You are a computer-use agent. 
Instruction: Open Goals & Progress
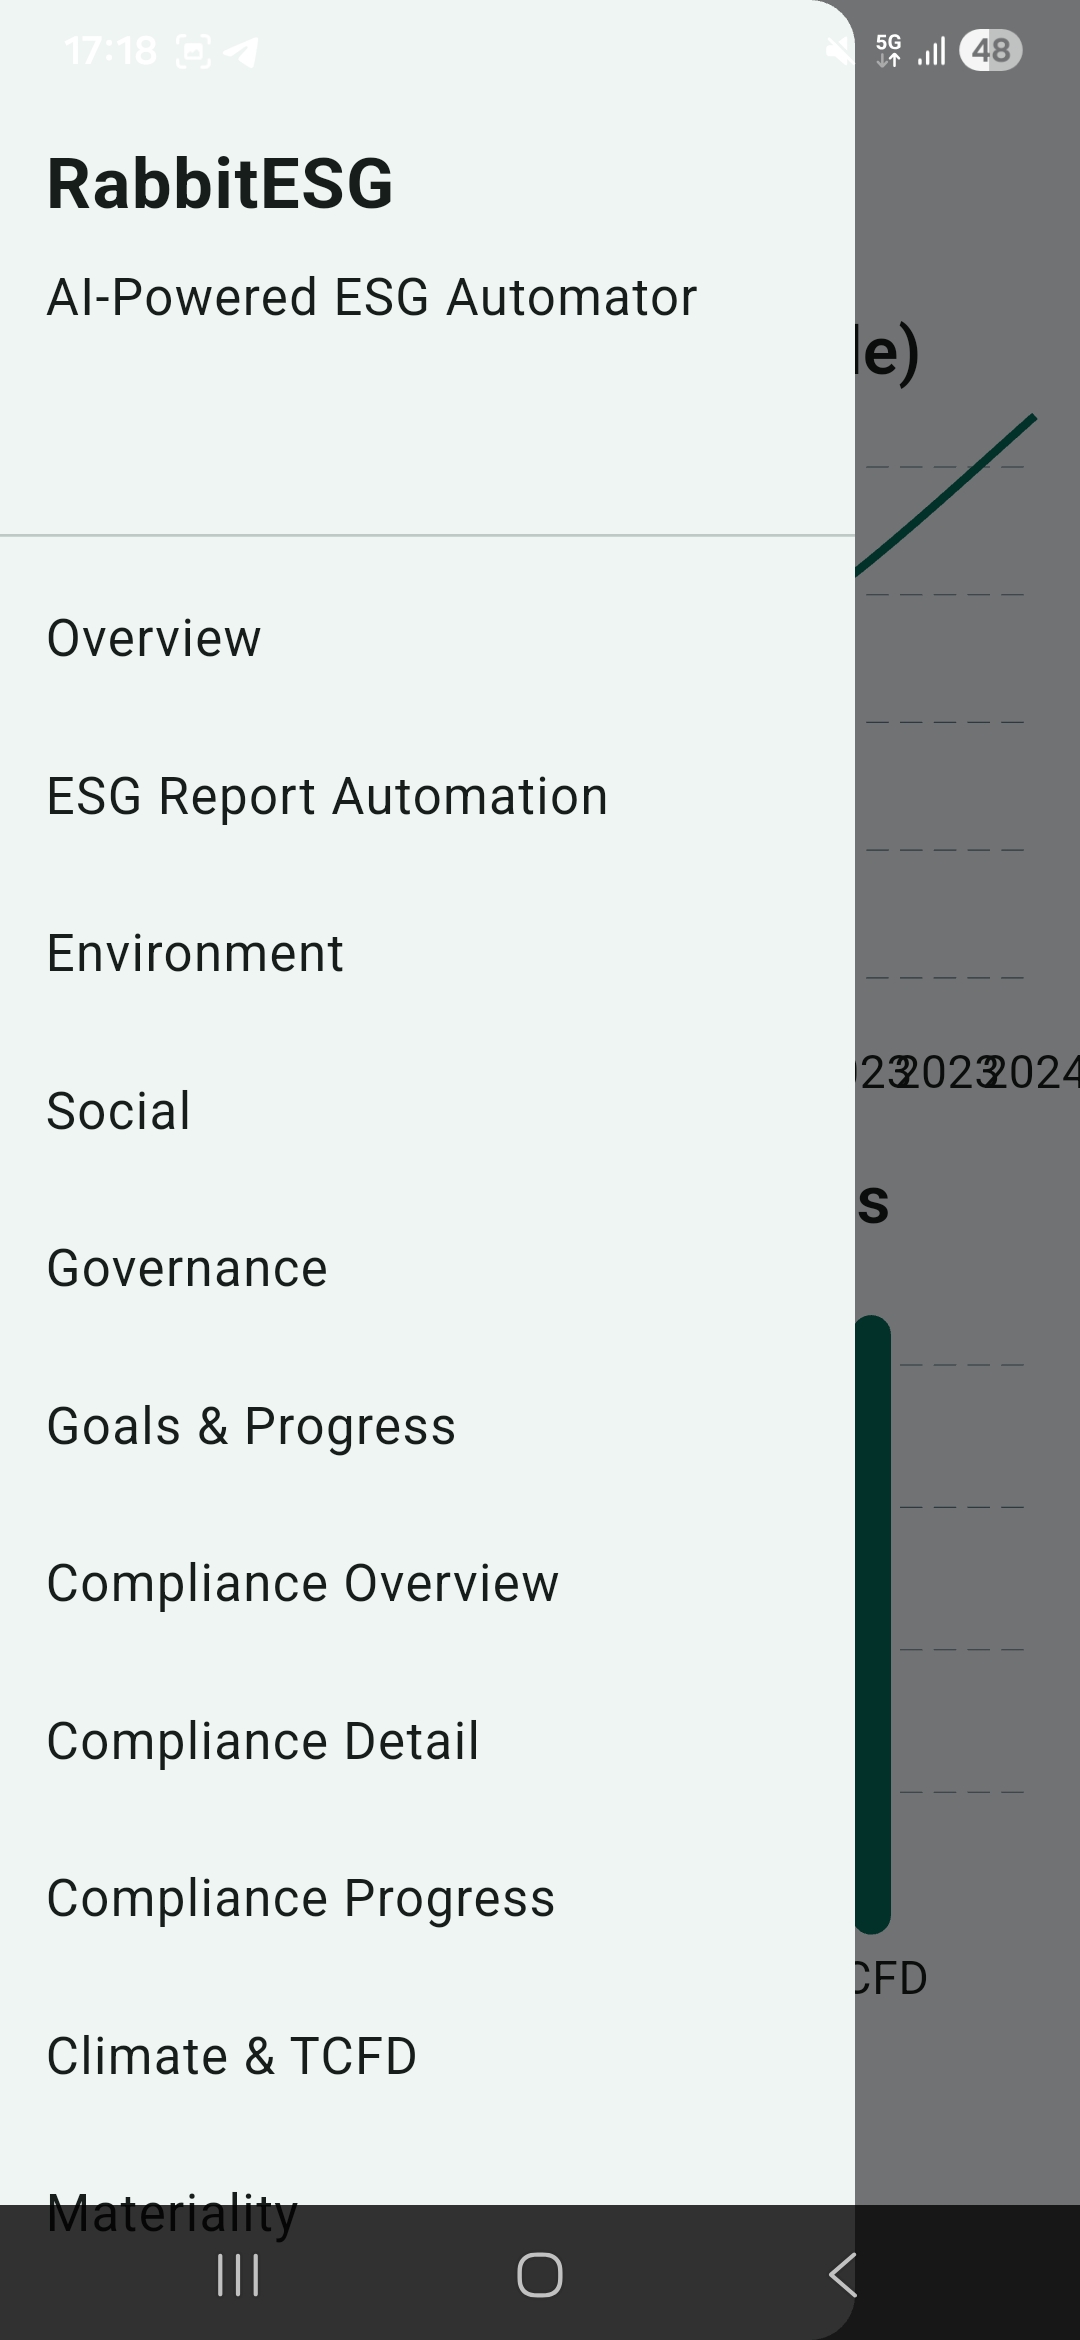[x=251, y=1426]
